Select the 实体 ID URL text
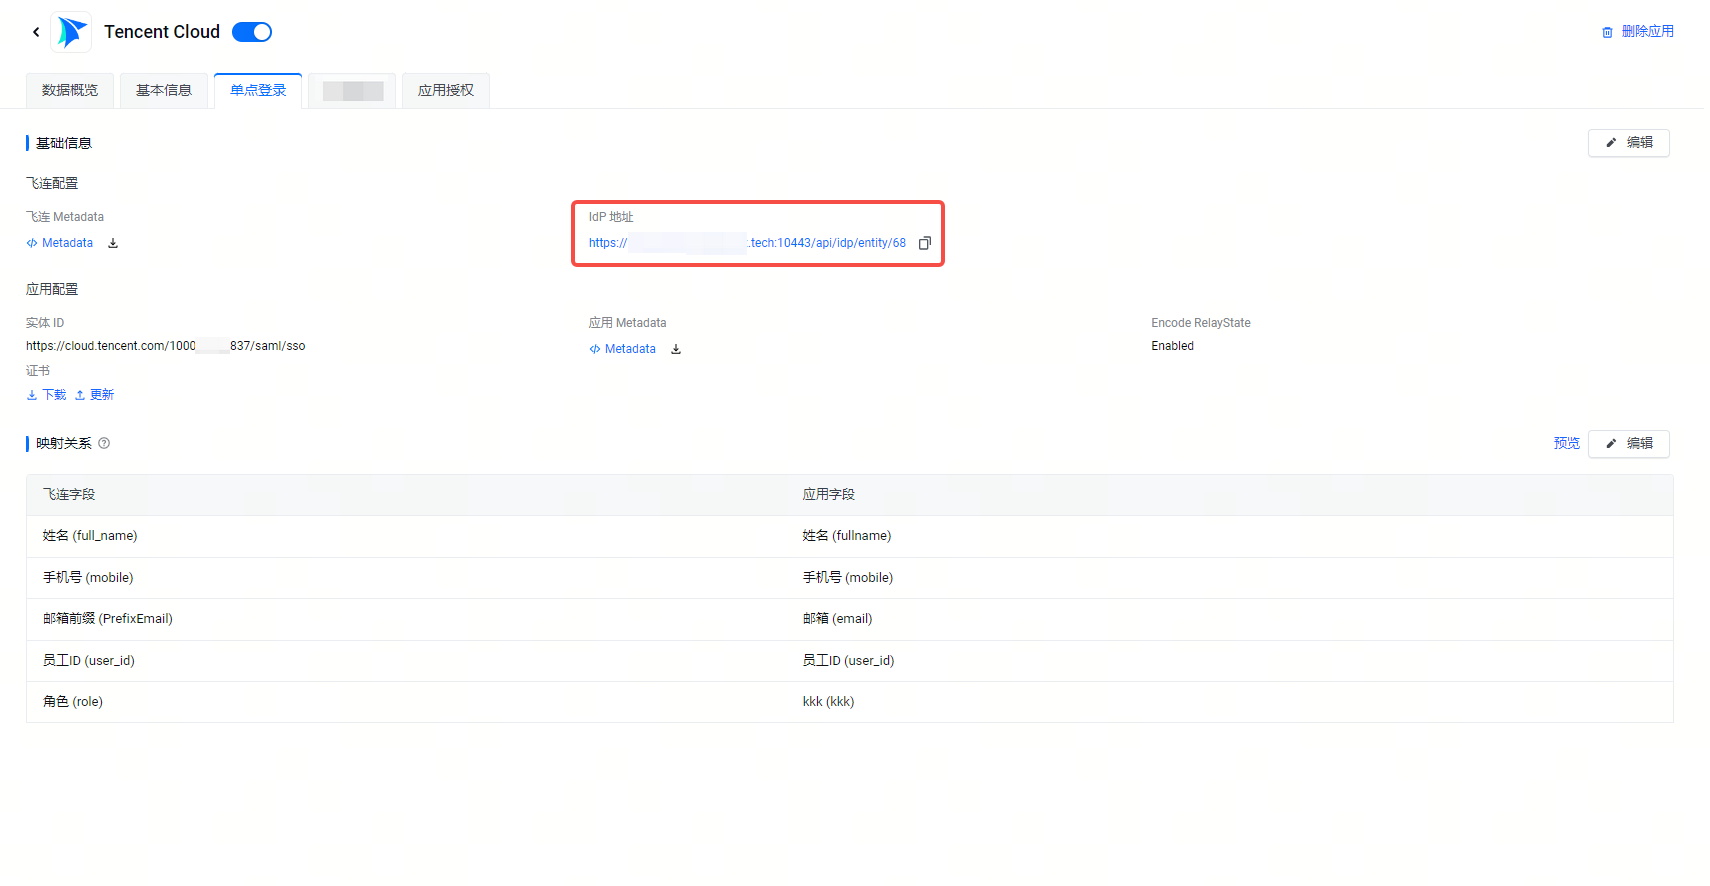 coord(166,346)
